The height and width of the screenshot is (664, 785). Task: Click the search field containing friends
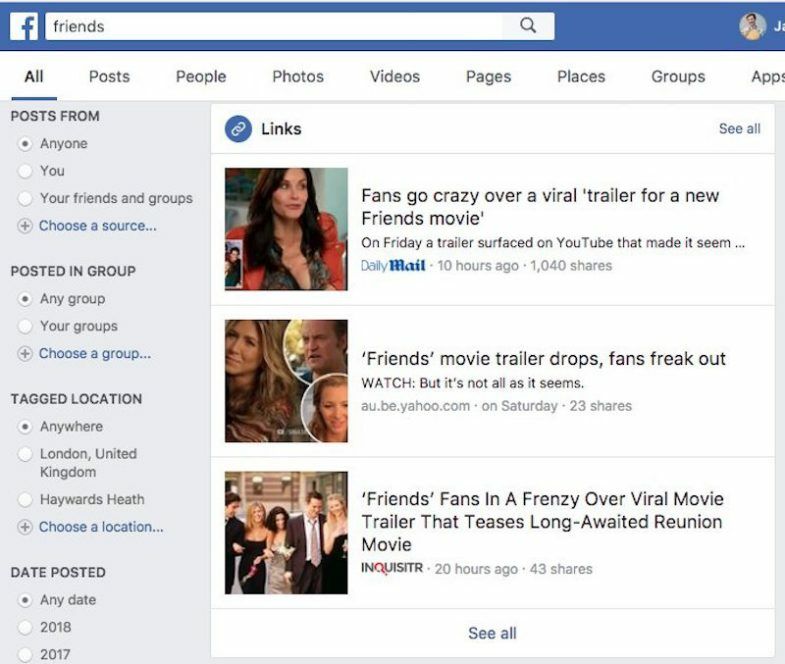273,26
